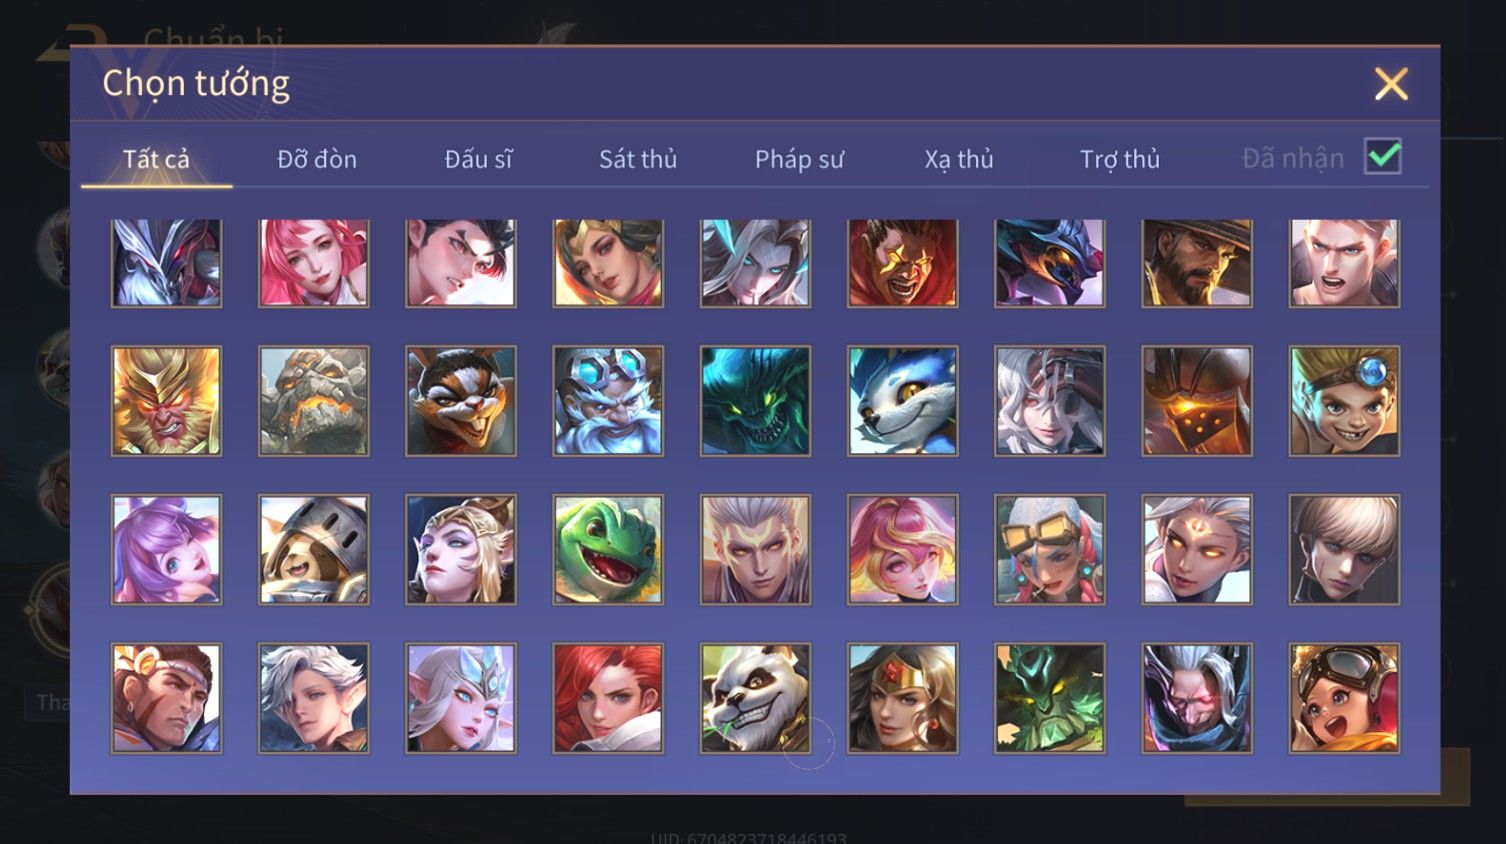Choose the purple-haired girl hero portrait
This screenshot has height=844, width=1506.
point(166,549)
